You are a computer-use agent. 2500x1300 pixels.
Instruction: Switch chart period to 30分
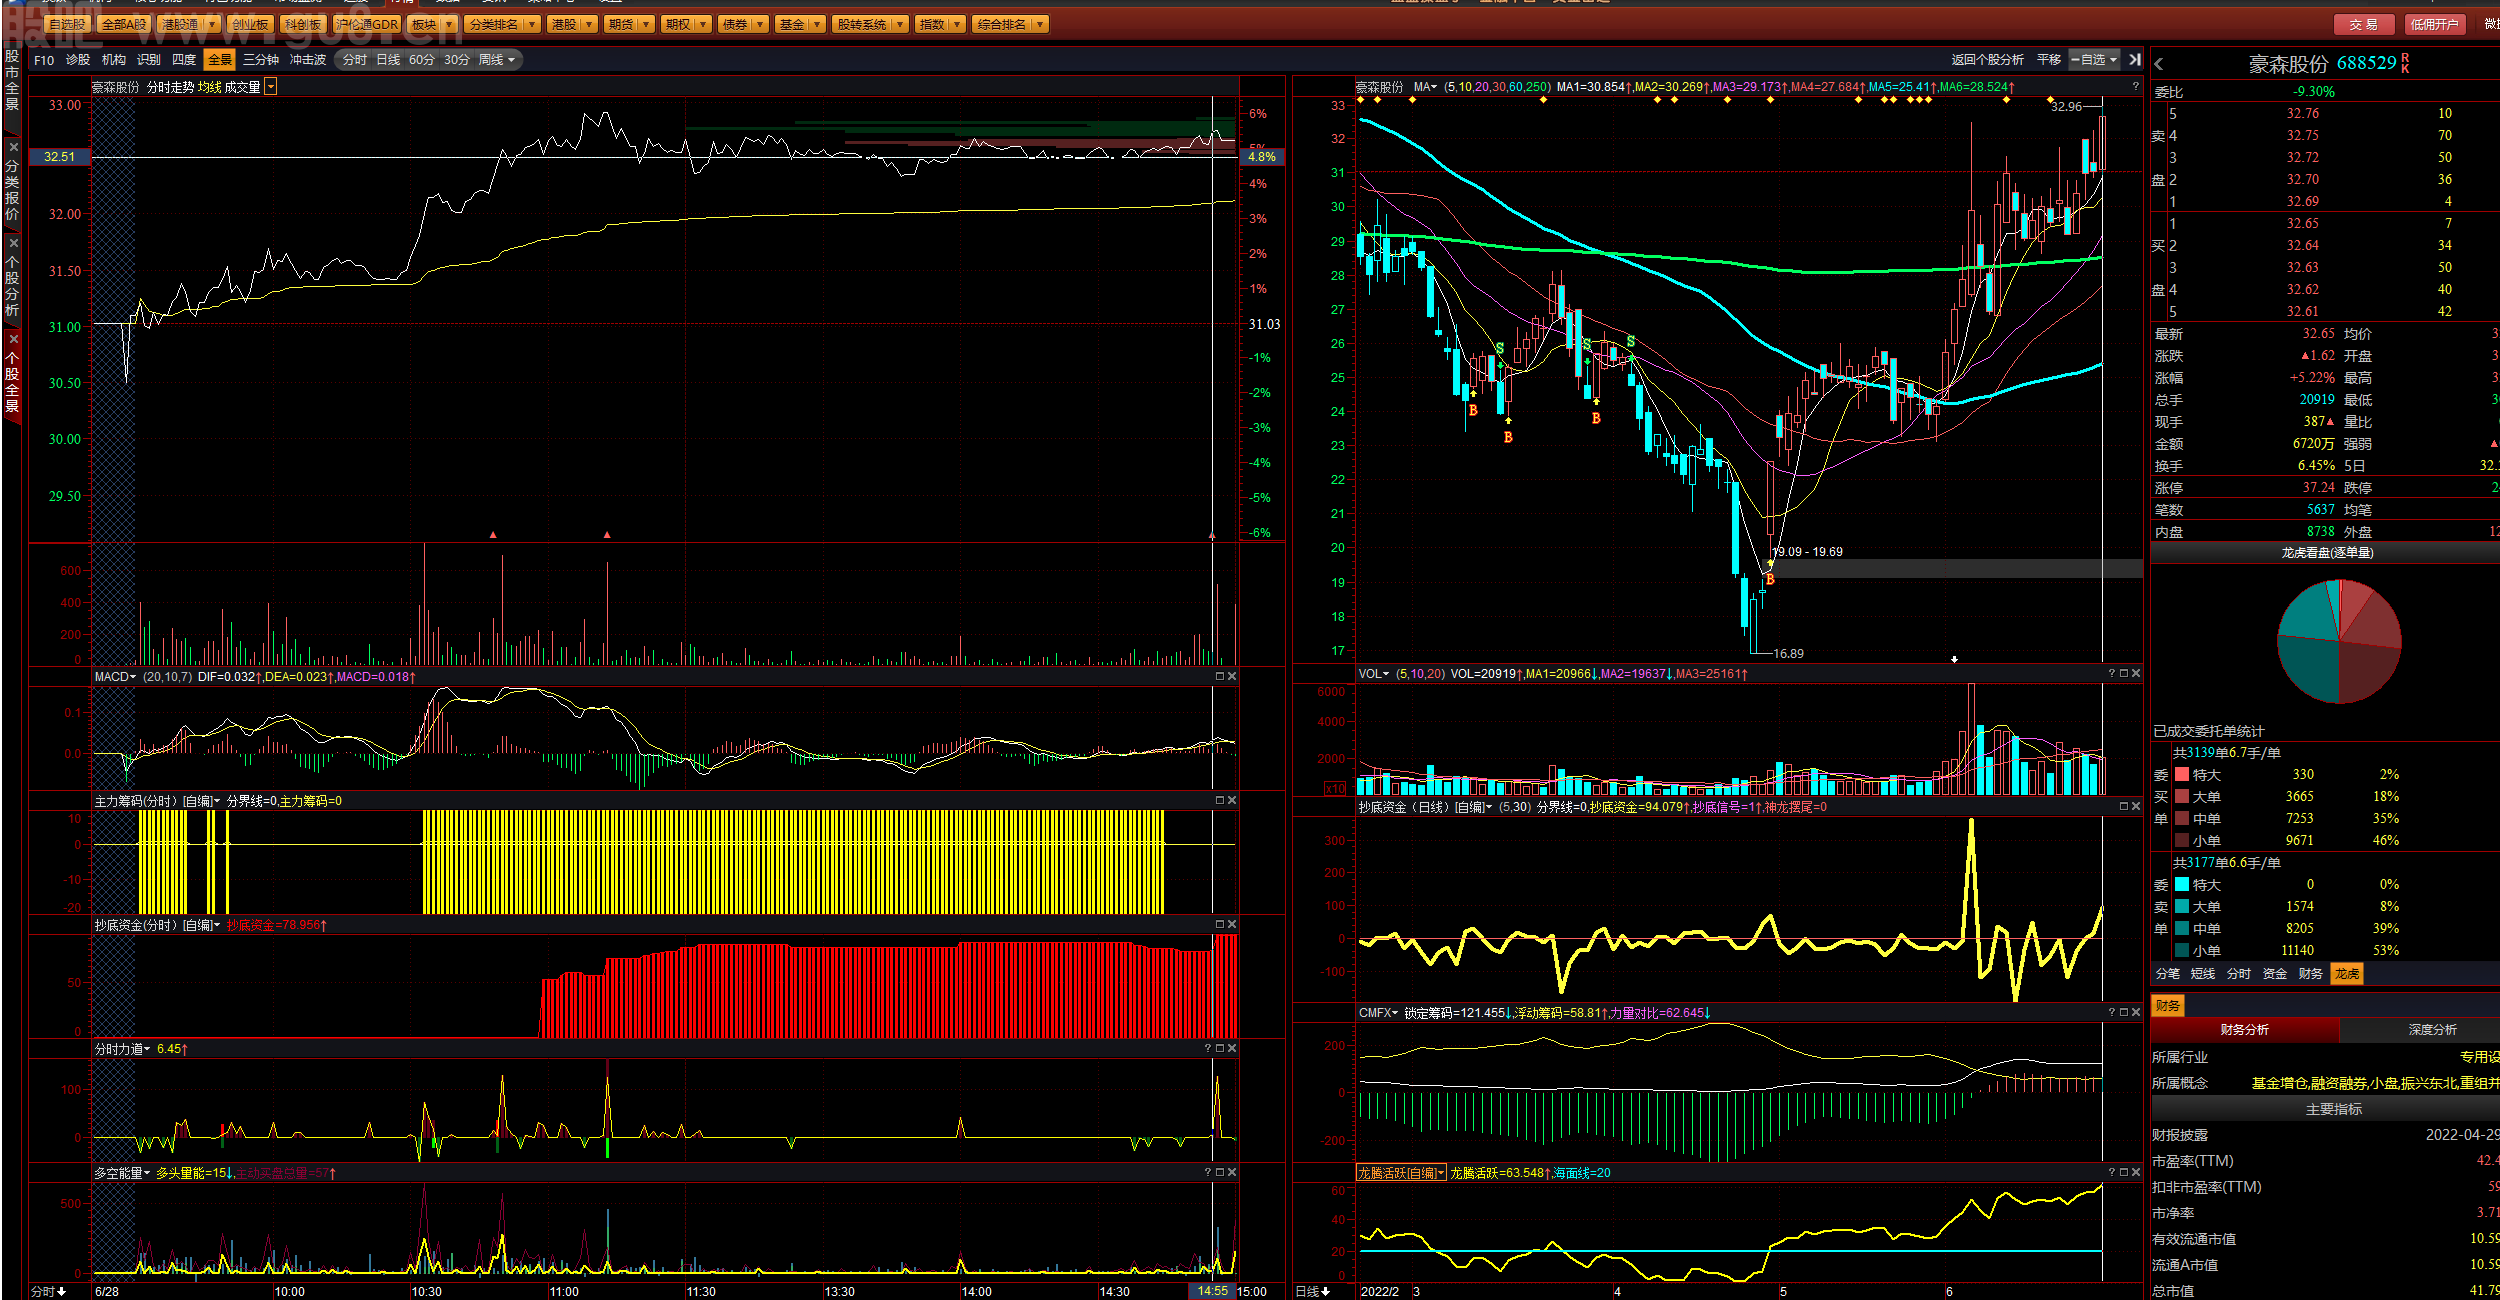pos(457,60)
